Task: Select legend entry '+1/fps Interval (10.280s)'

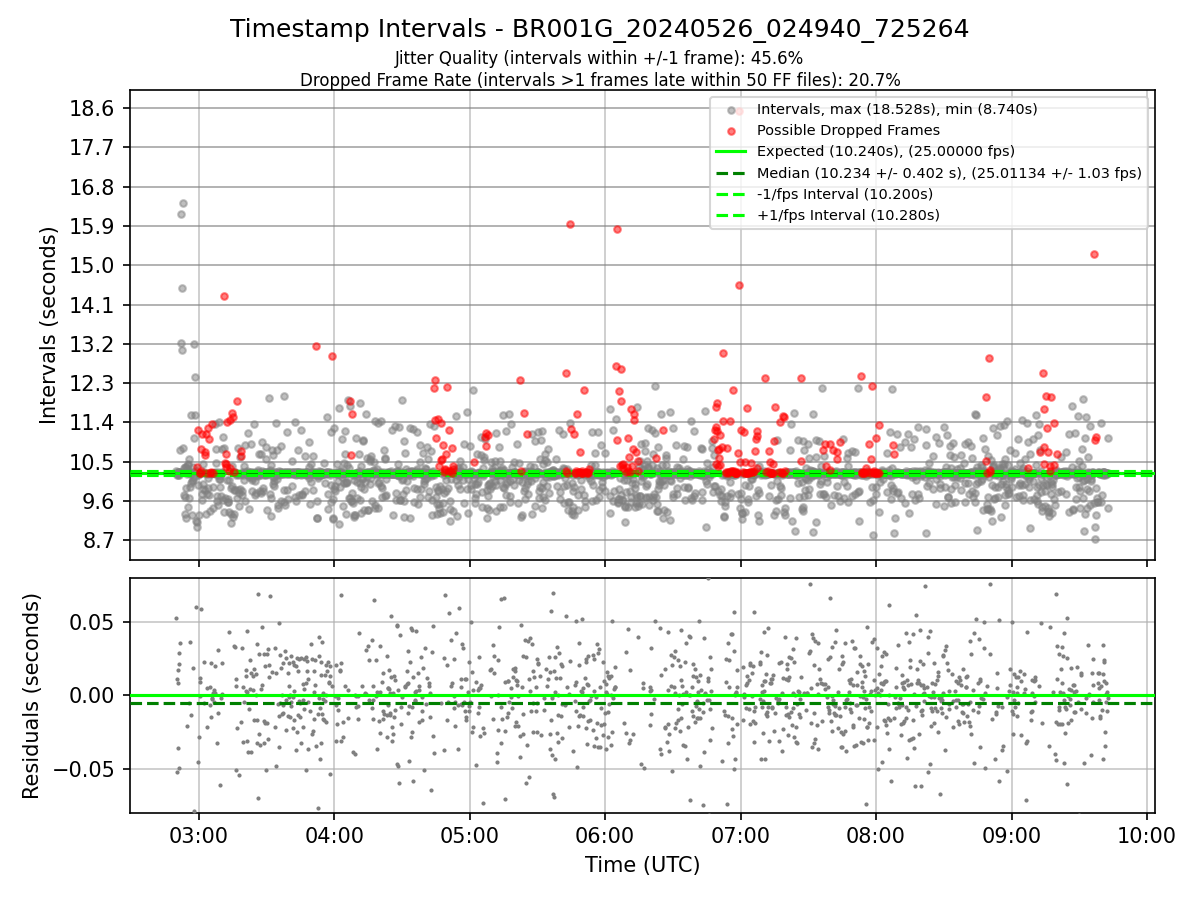Action: [x=849, y=215]
